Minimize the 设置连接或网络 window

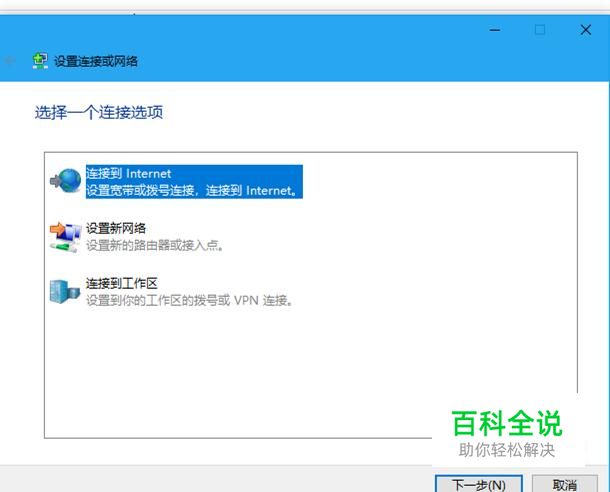(495, 30)
